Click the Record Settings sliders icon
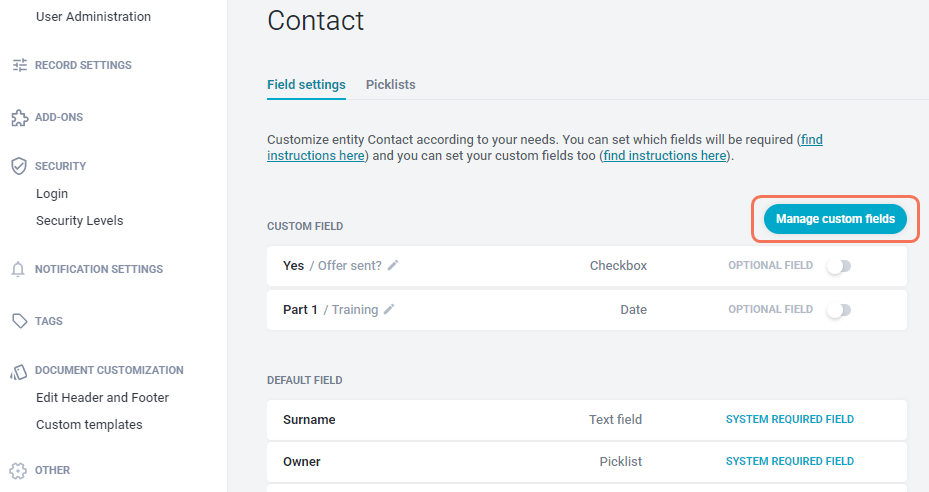 coord(20,65)
